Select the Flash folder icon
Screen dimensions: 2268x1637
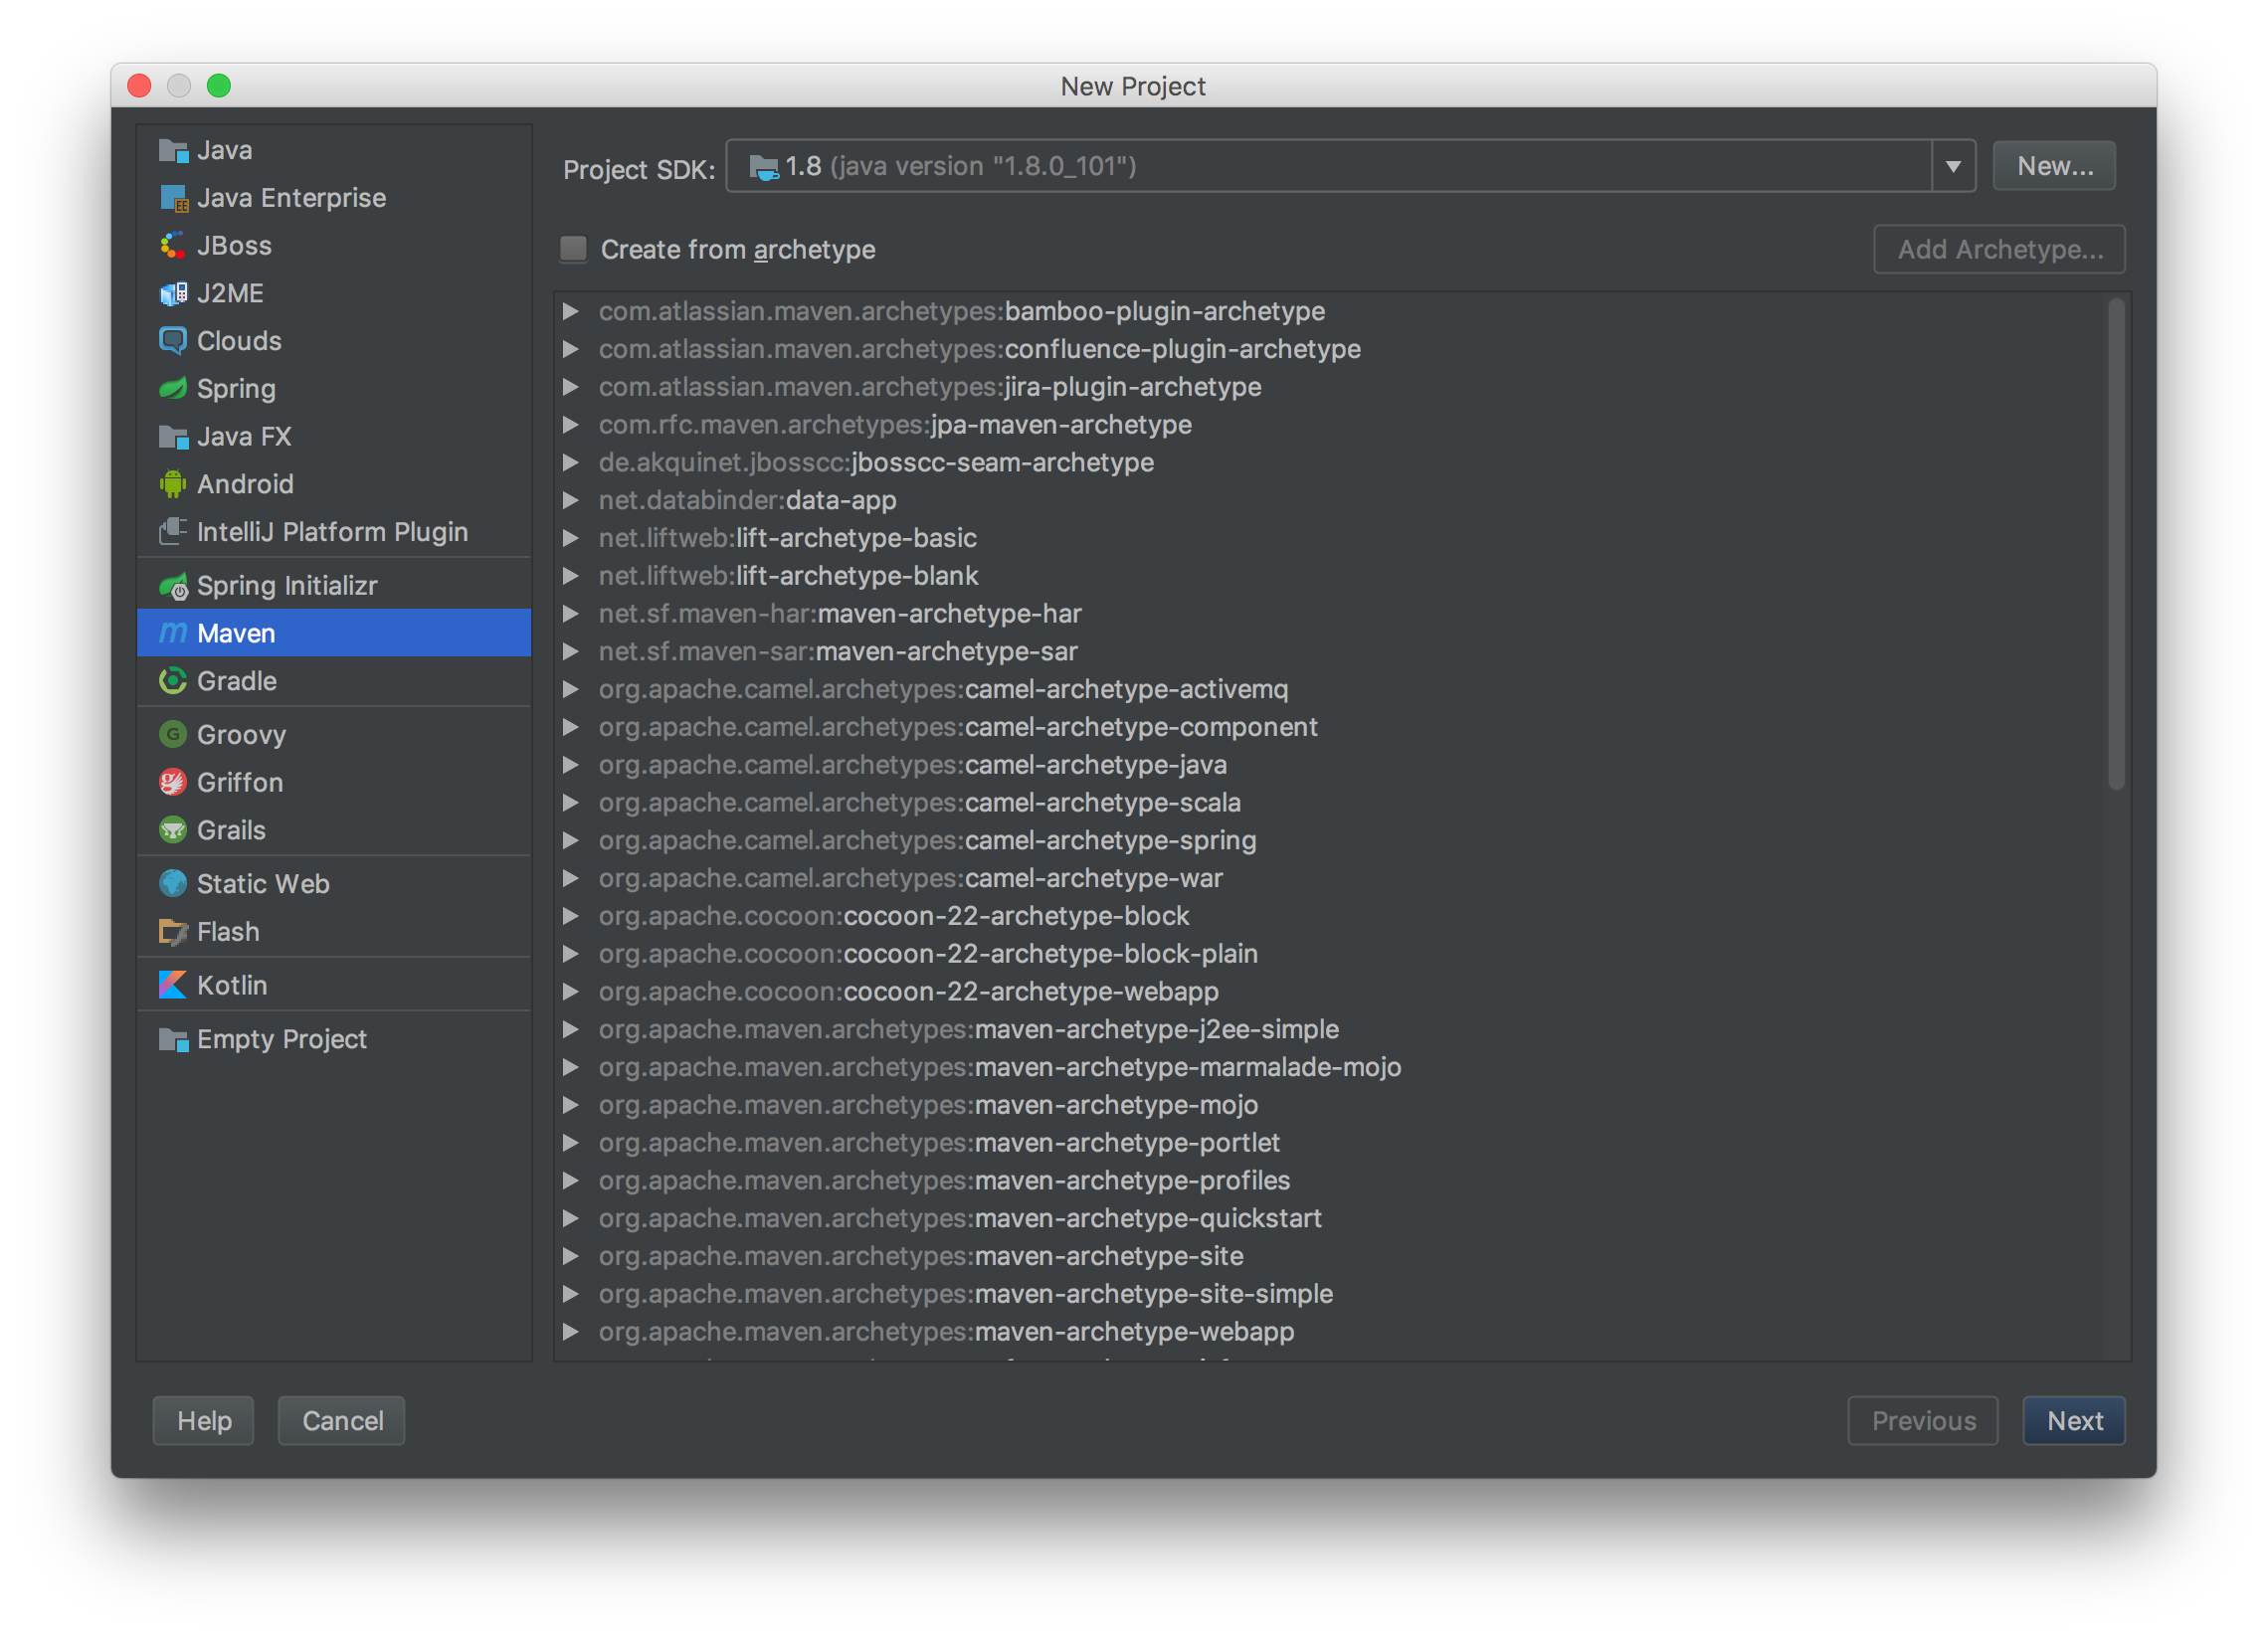(173, 932)
